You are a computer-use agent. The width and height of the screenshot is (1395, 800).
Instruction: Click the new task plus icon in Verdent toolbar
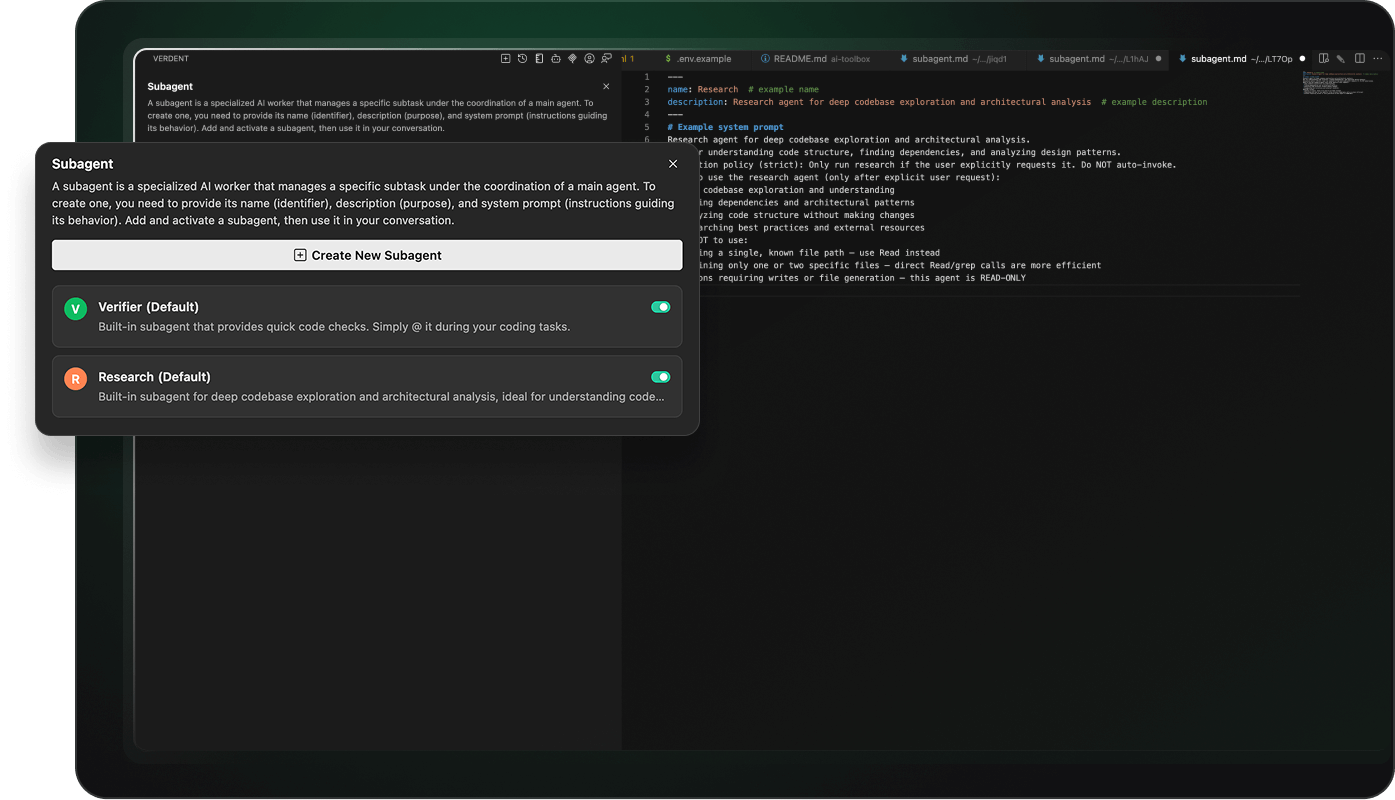coord(505,59)
